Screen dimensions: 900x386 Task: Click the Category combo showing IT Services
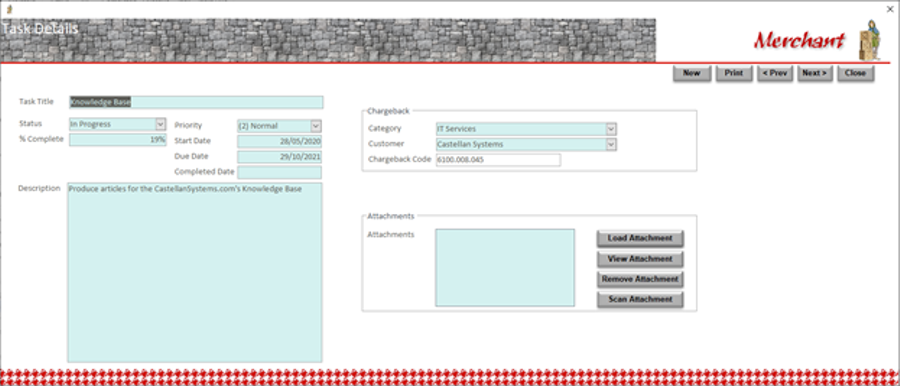pyautogui.click(x=526, y=129)
